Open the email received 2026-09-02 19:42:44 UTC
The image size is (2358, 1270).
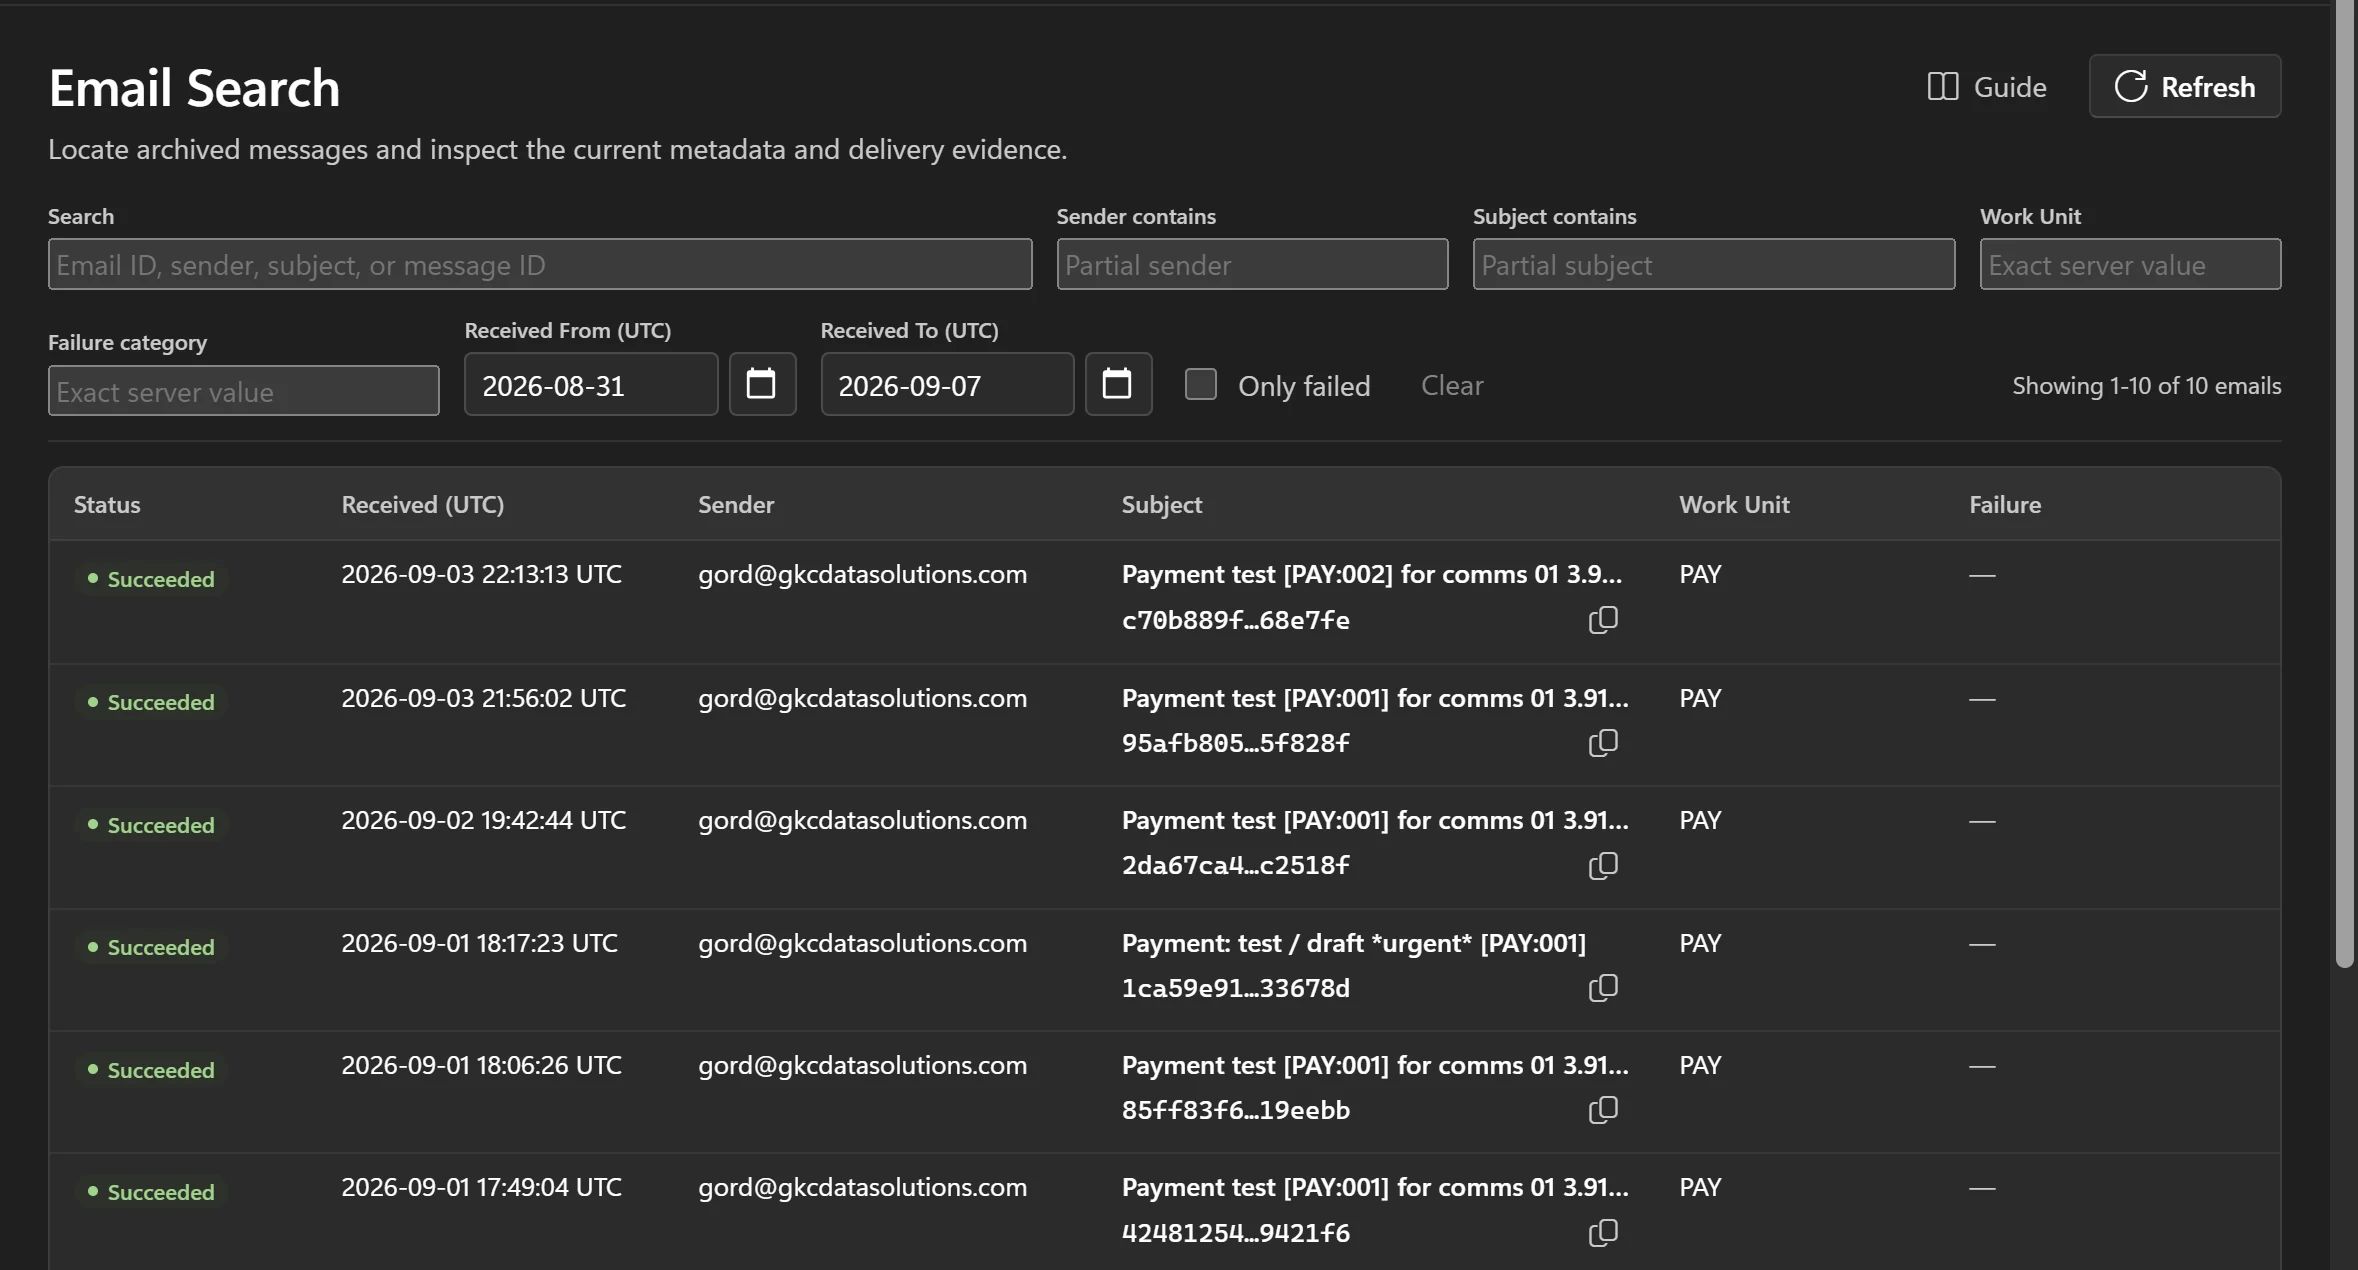[1164, 847]
